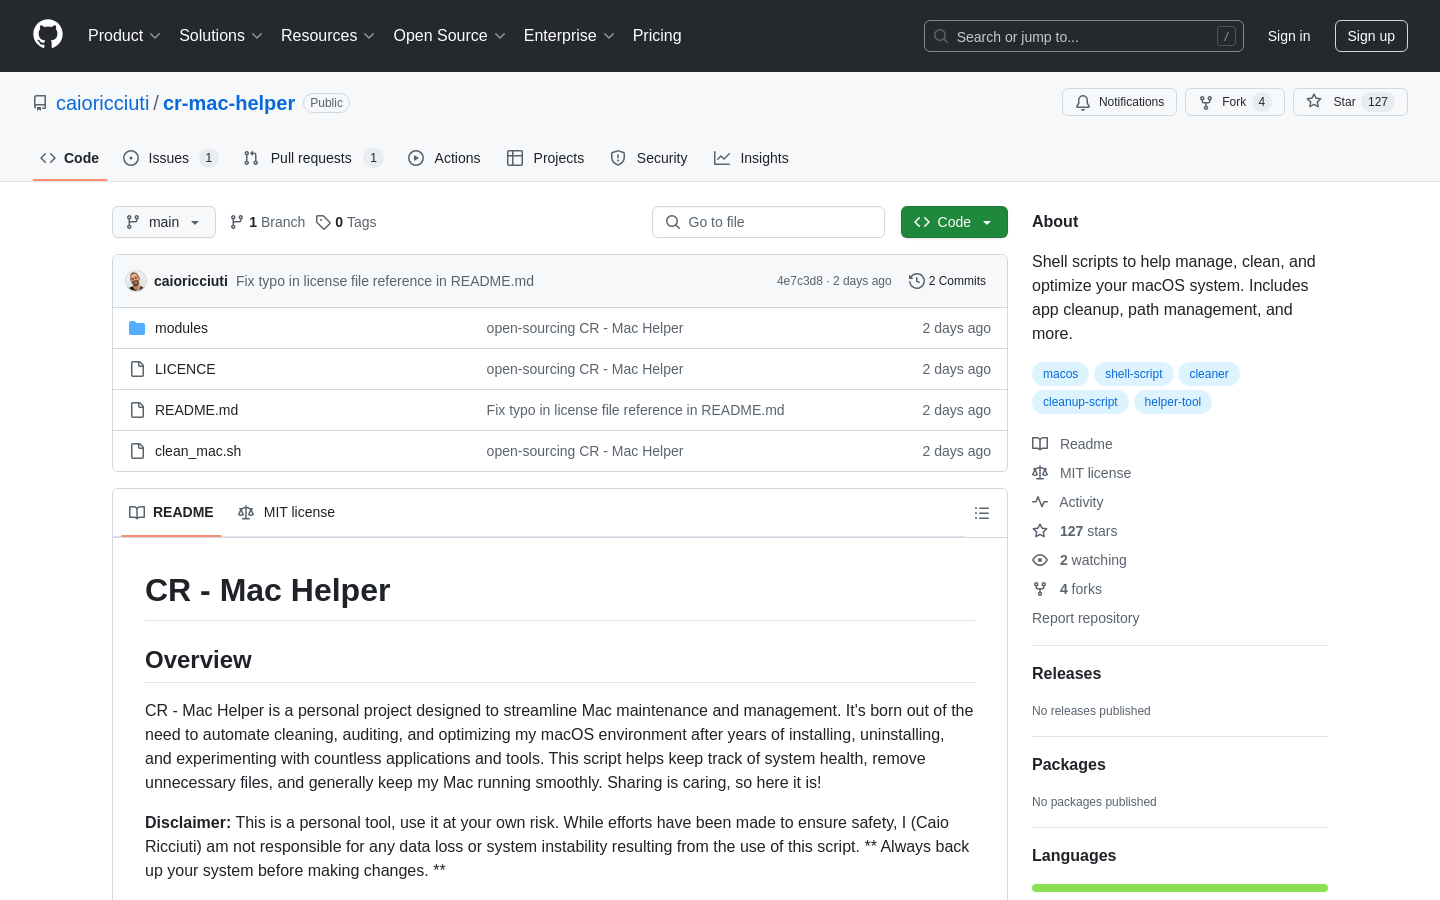Open the Product menu
This screenshot has width=1440, height=900.
coord(124,35)
